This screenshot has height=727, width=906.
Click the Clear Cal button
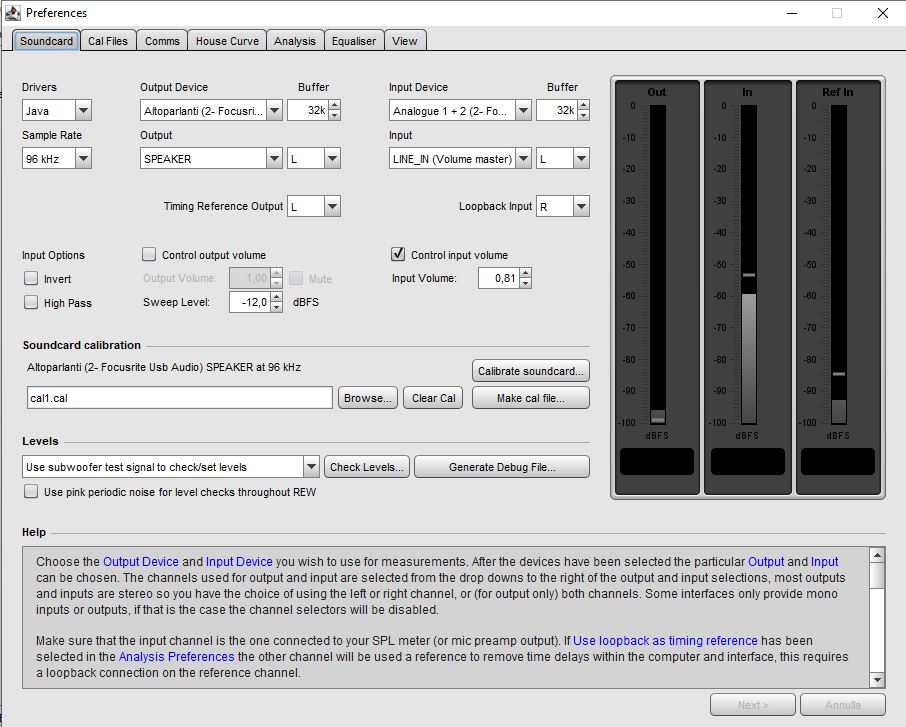click(x=433, y=398)
